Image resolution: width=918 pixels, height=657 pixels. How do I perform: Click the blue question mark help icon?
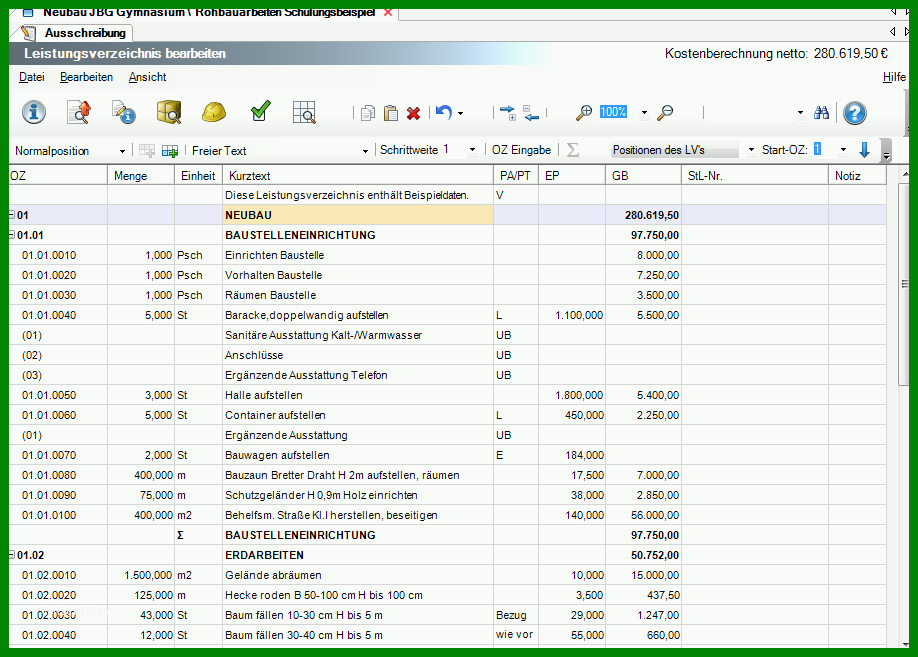coord(855,113)
